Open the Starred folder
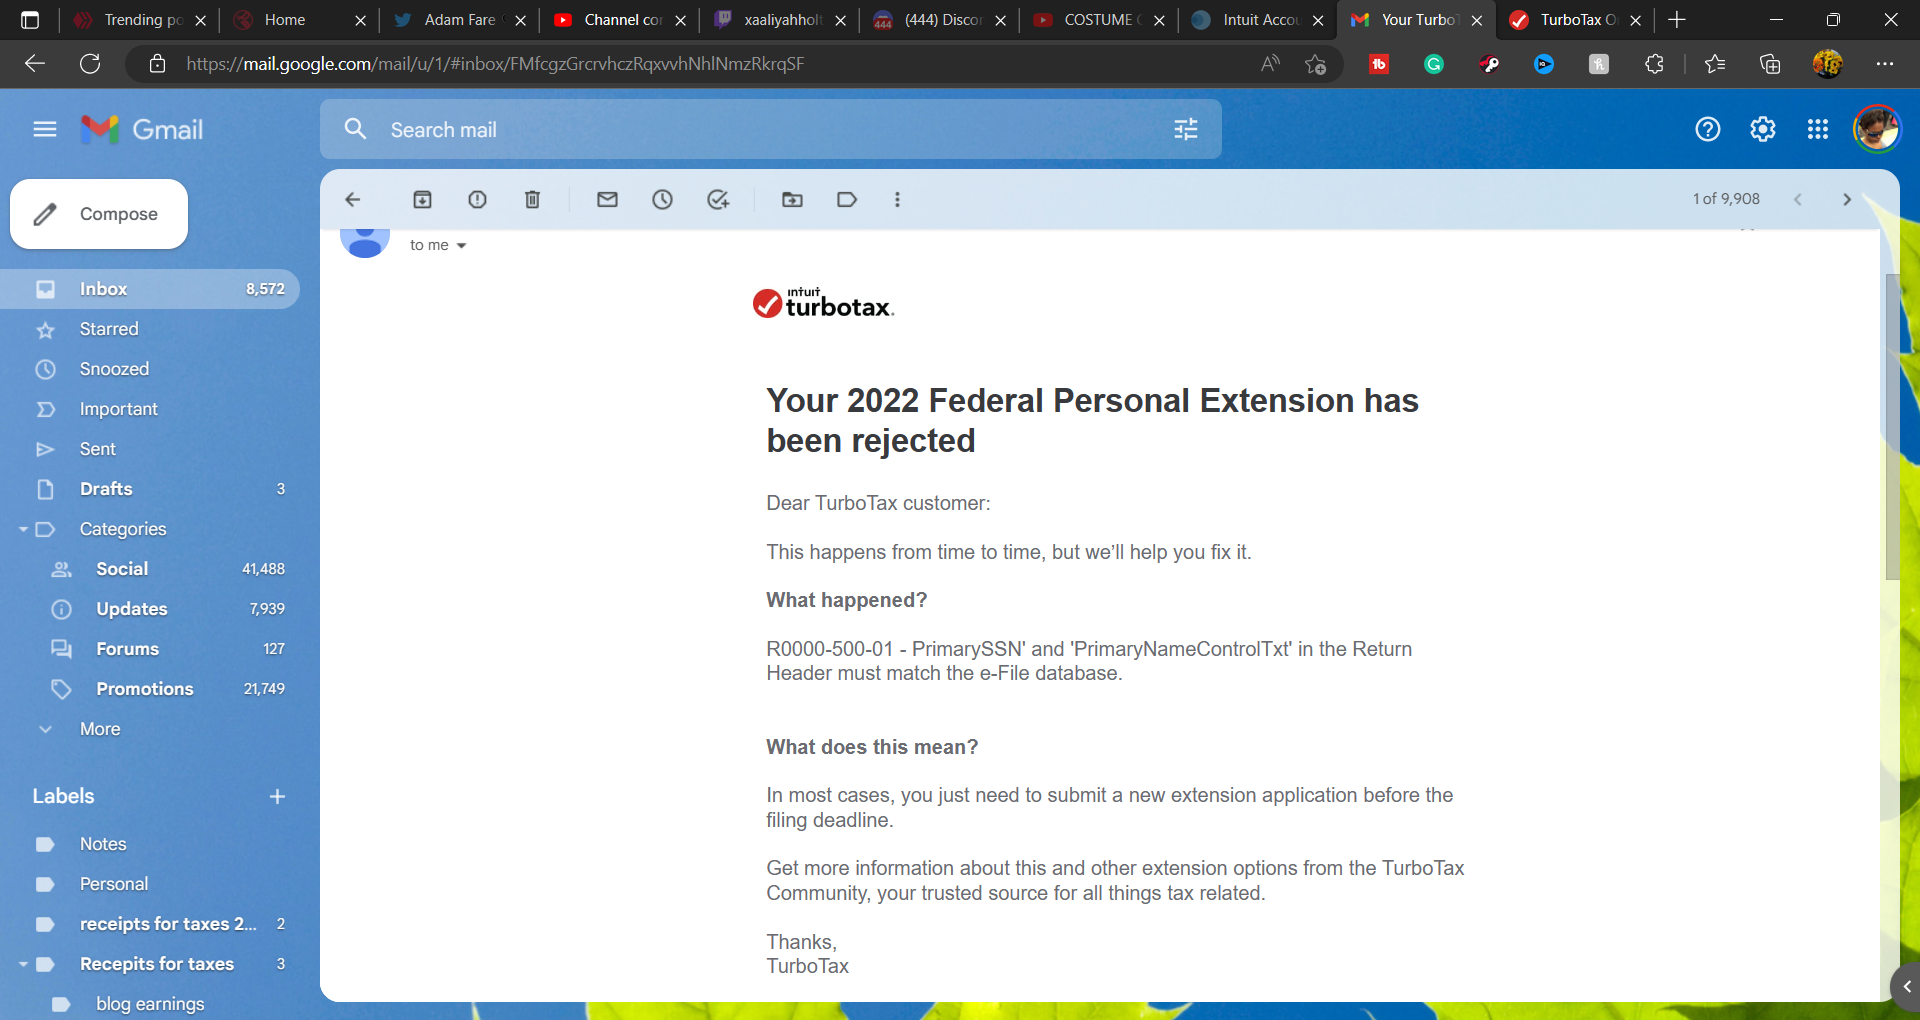 coord(150,329)
